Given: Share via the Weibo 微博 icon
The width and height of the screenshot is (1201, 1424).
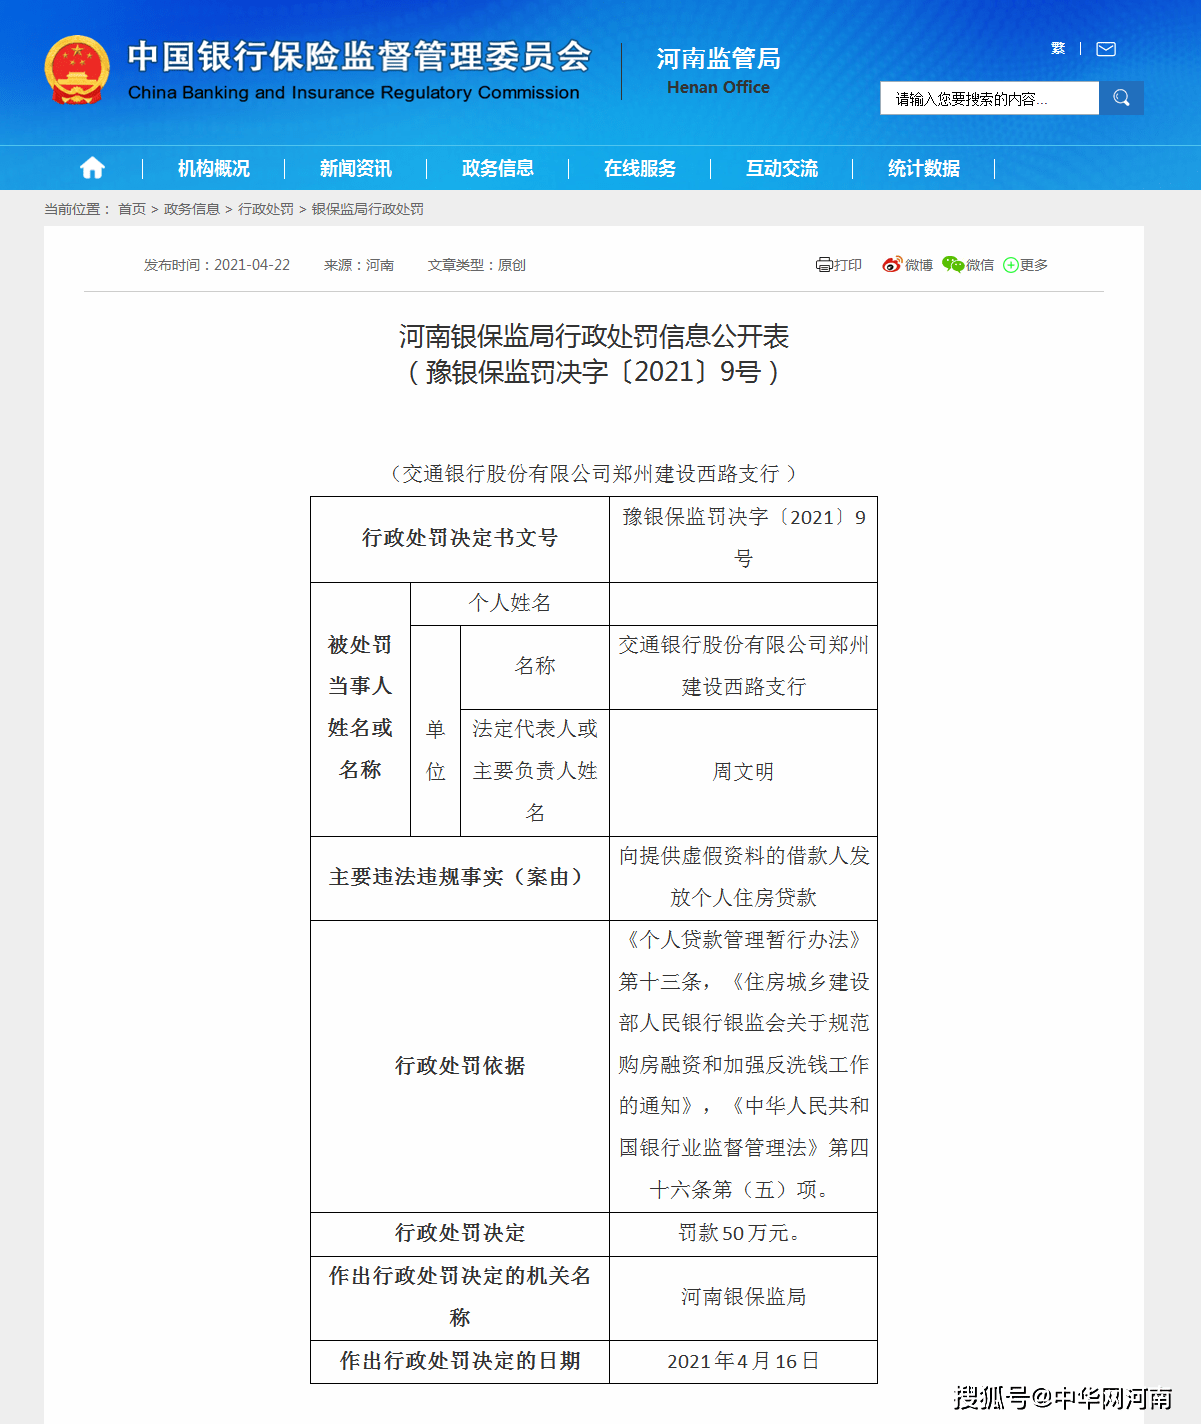Looking at the screenshot, I should [892, 265].
